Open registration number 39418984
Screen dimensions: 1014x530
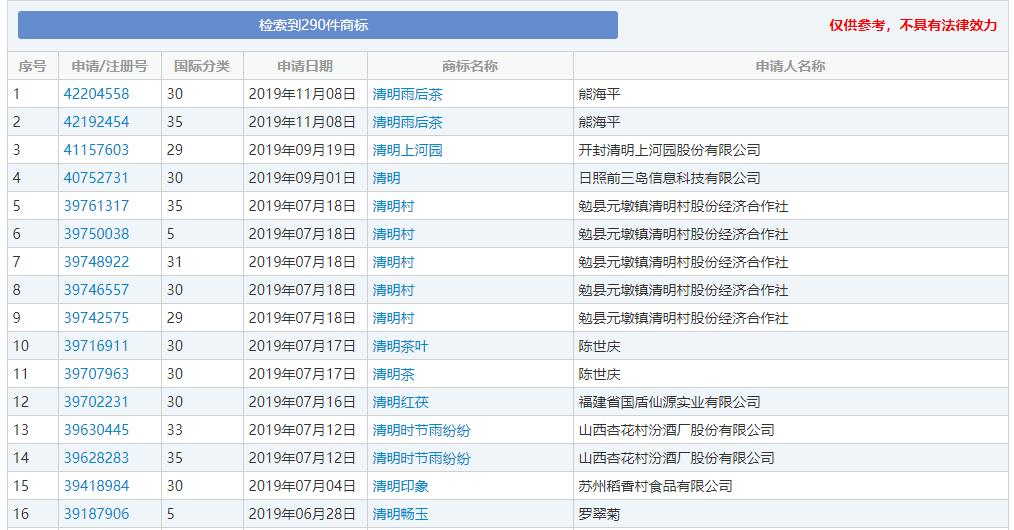96,486
